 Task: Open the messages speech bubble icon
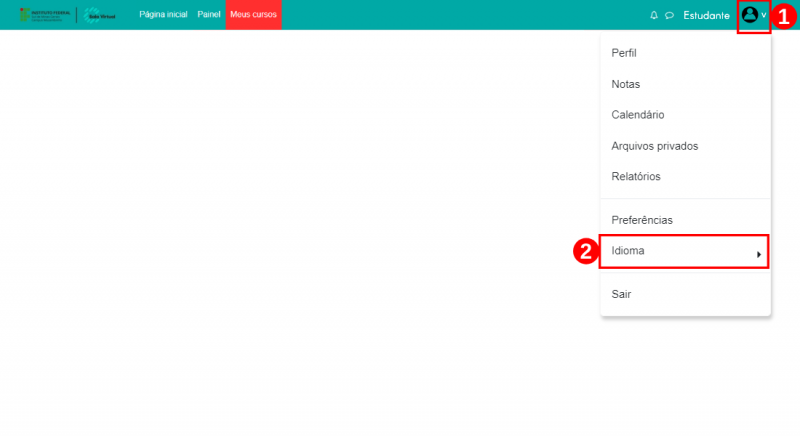669,15
